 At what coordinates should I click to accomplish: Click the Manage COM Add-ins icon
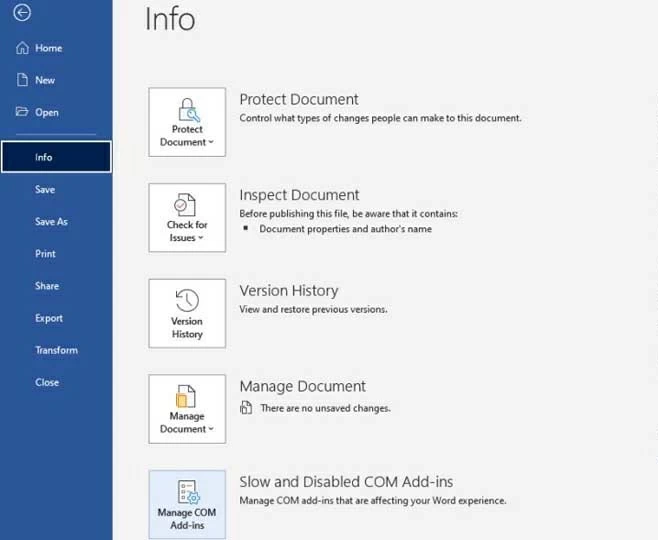point(187,492)
